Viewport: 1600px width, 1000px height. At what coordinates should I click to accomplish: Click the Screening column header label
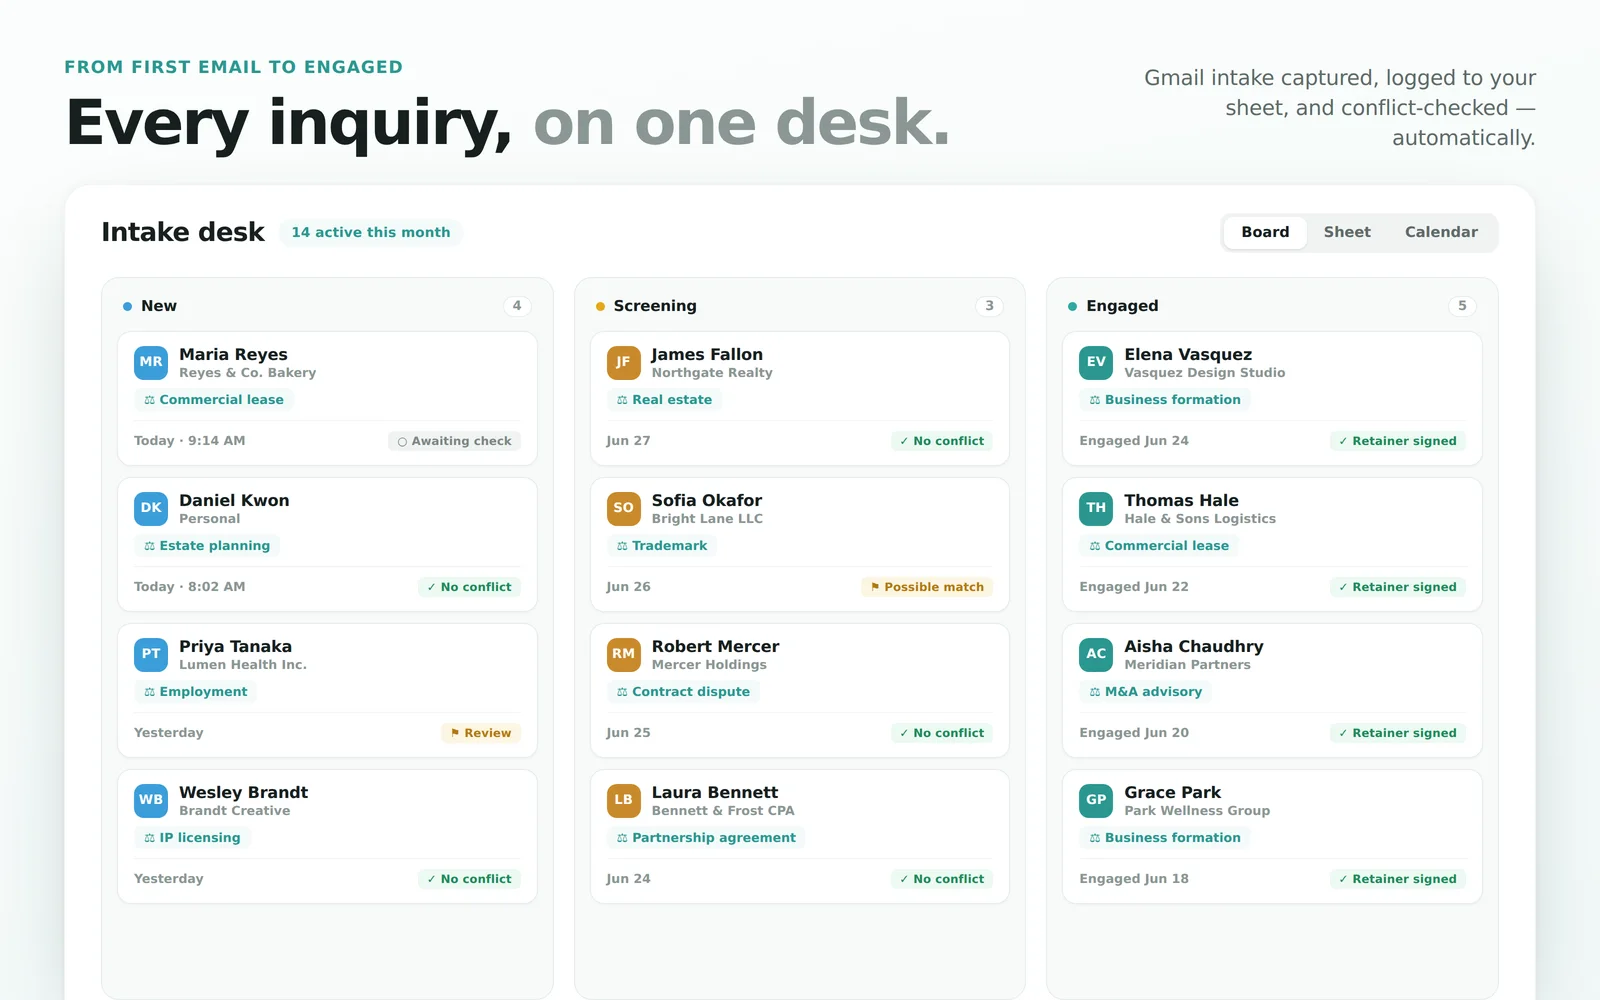[655, 306]
